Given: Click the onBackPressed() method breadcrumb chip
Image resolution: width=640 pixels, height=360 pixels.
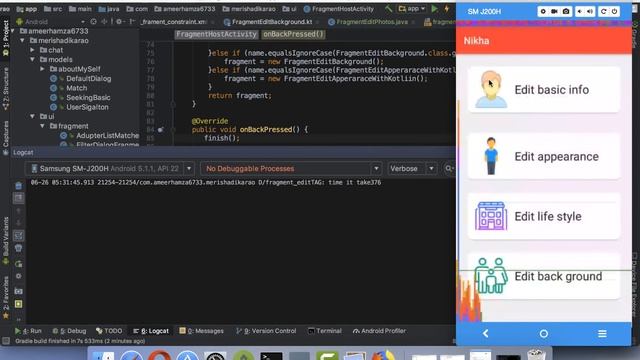Looking at the screenshot, I should click(x=293, y=34).
